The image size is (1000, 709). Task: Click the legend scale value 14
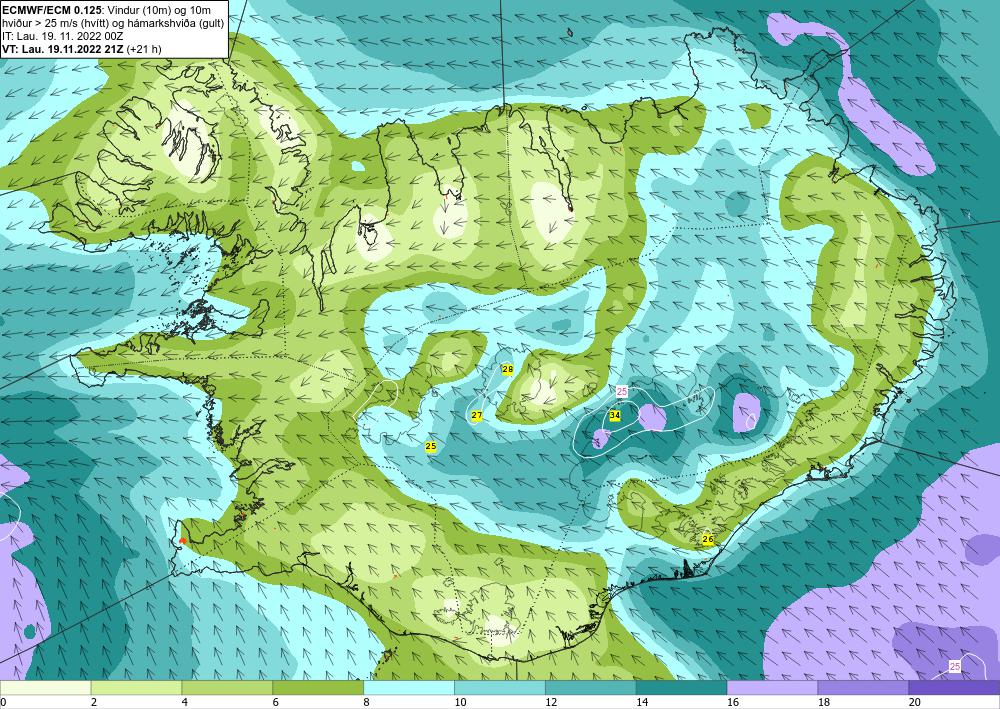click(642, 702)
